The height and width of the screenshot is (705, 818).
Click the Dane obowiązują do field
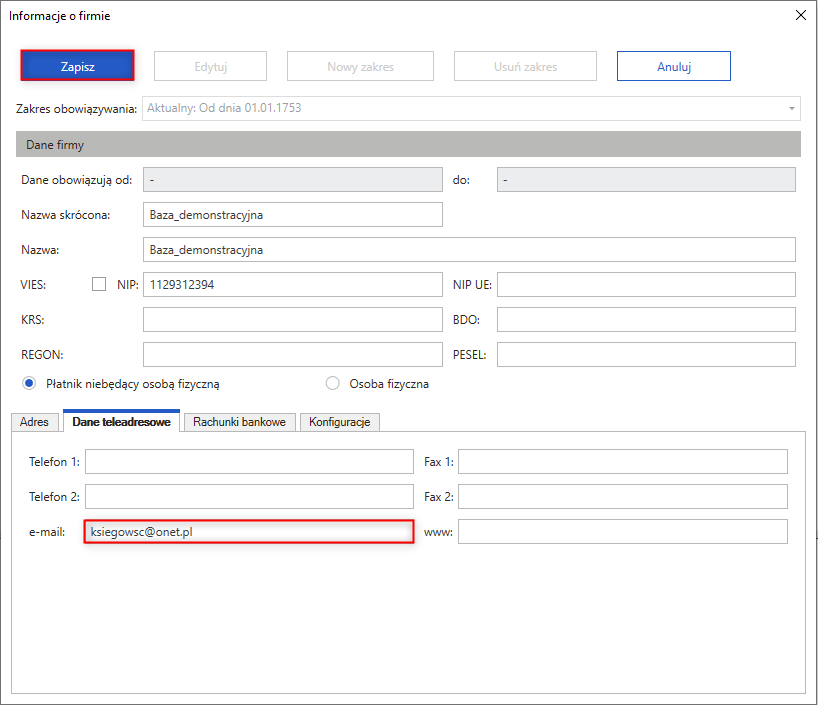click(646, 180)
